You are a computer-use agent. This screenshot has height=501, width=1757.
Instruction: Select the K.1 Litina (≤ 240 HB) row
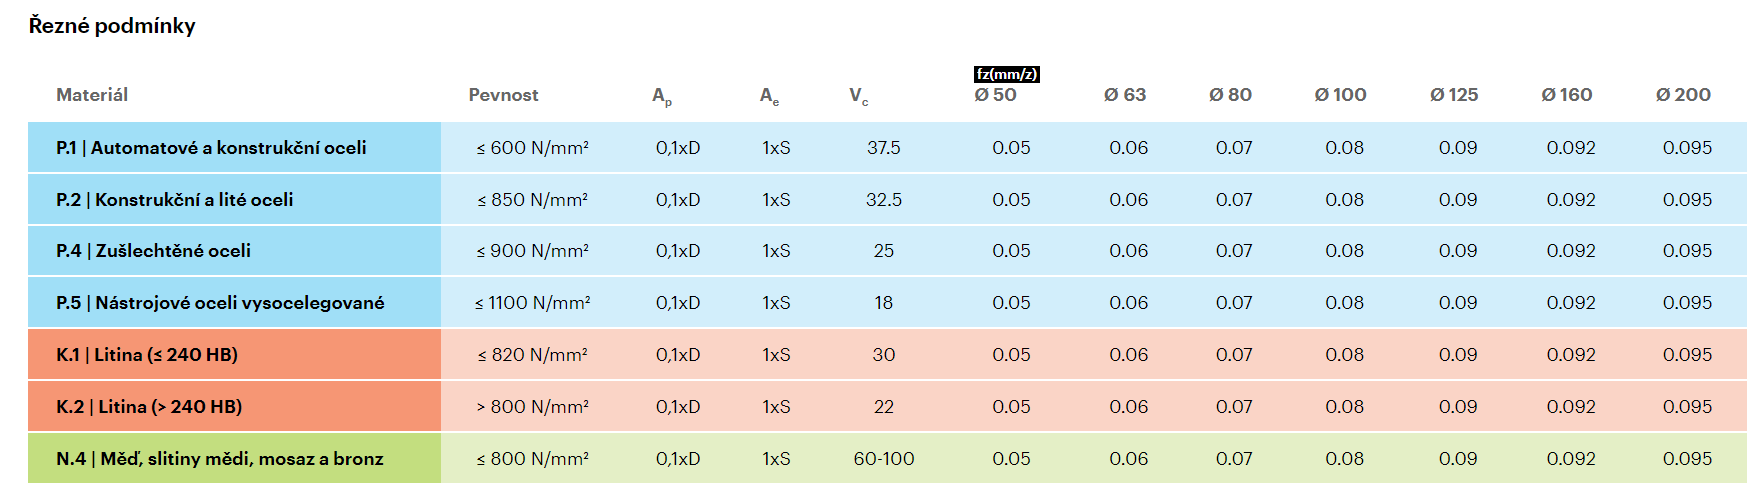(147, 355)
